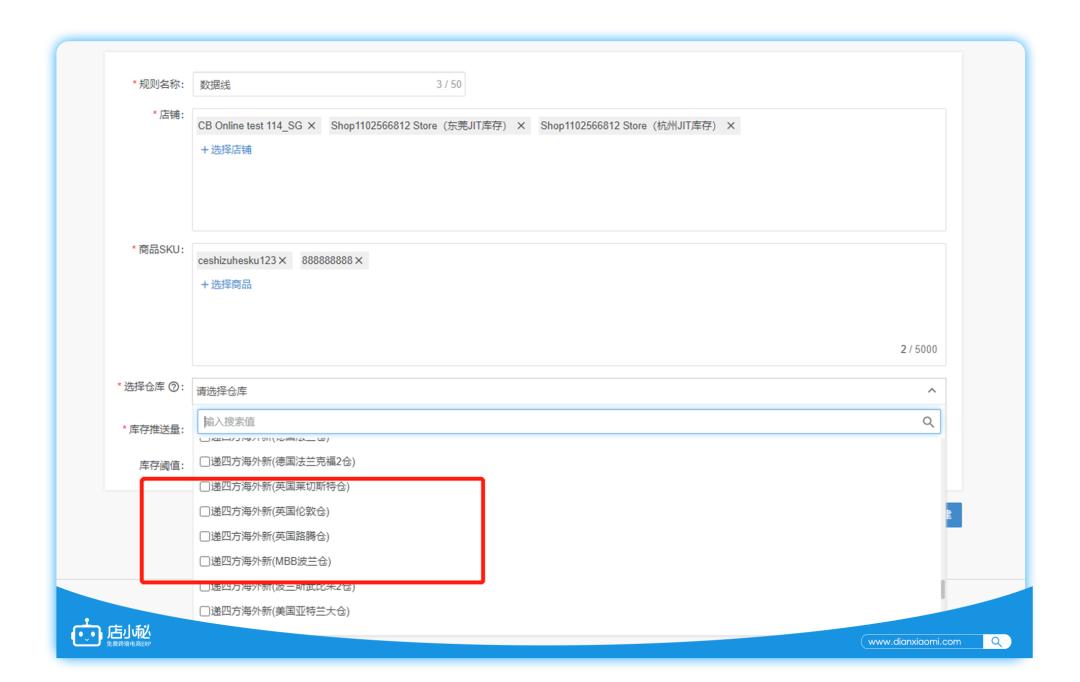Collapse the 请选择仓库 dropdown via its arrow
Image resolution: width=1080 pixels, height=682 pixels.
[930, 391]
